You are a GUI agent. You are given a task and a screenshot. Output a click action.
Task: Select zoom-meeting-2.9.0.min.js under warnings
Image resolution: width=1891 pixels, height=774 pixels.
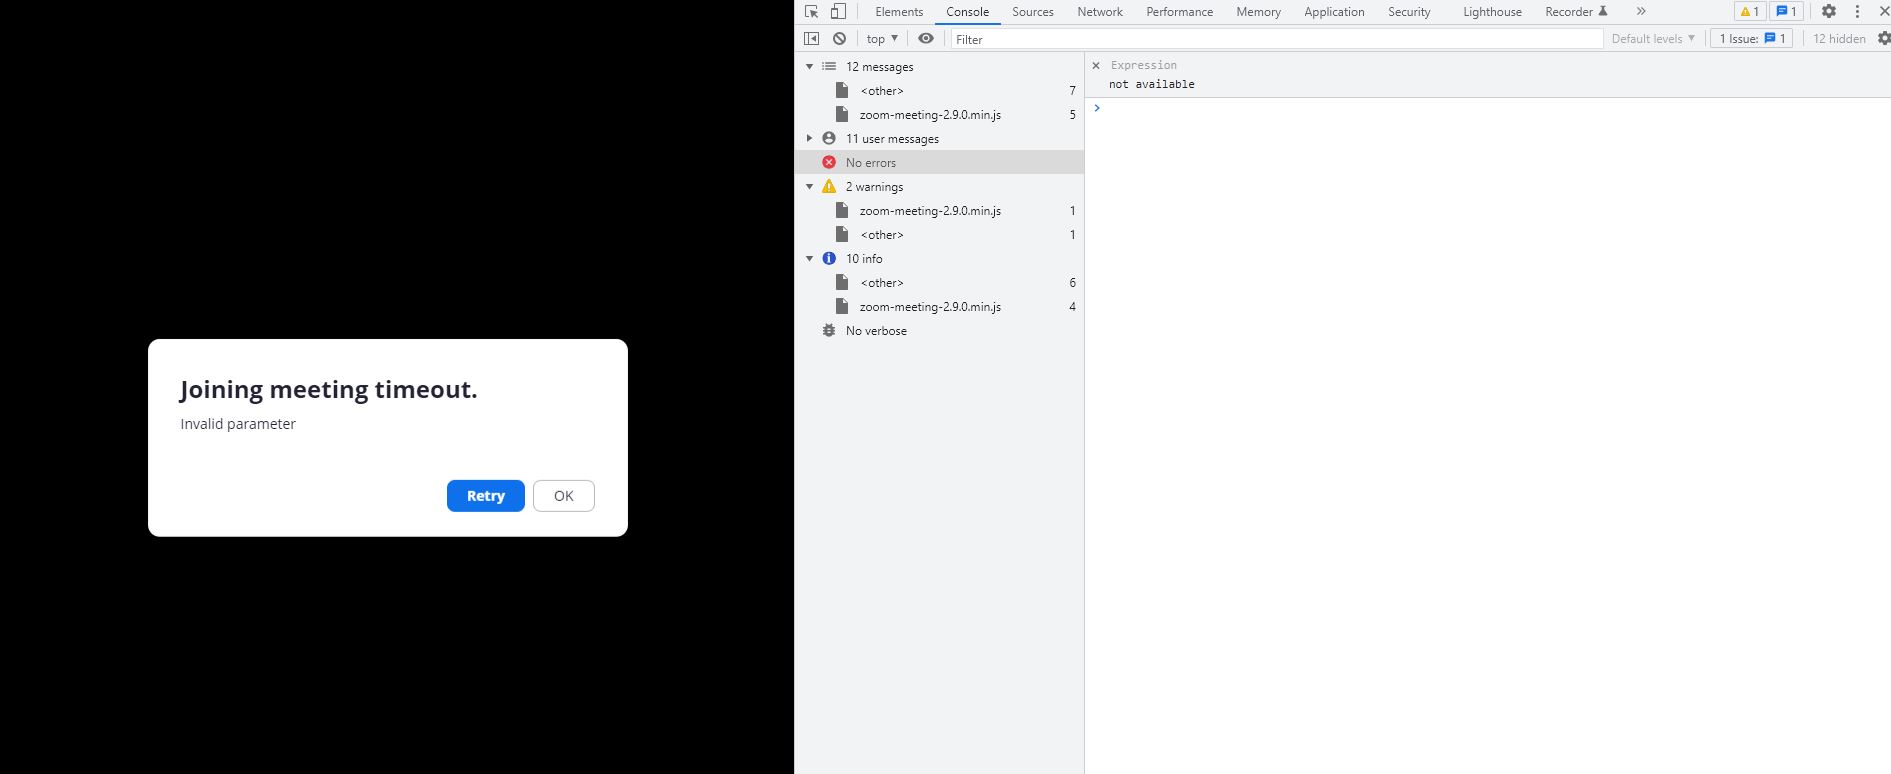pyautogui.click(x=940, y=211)
